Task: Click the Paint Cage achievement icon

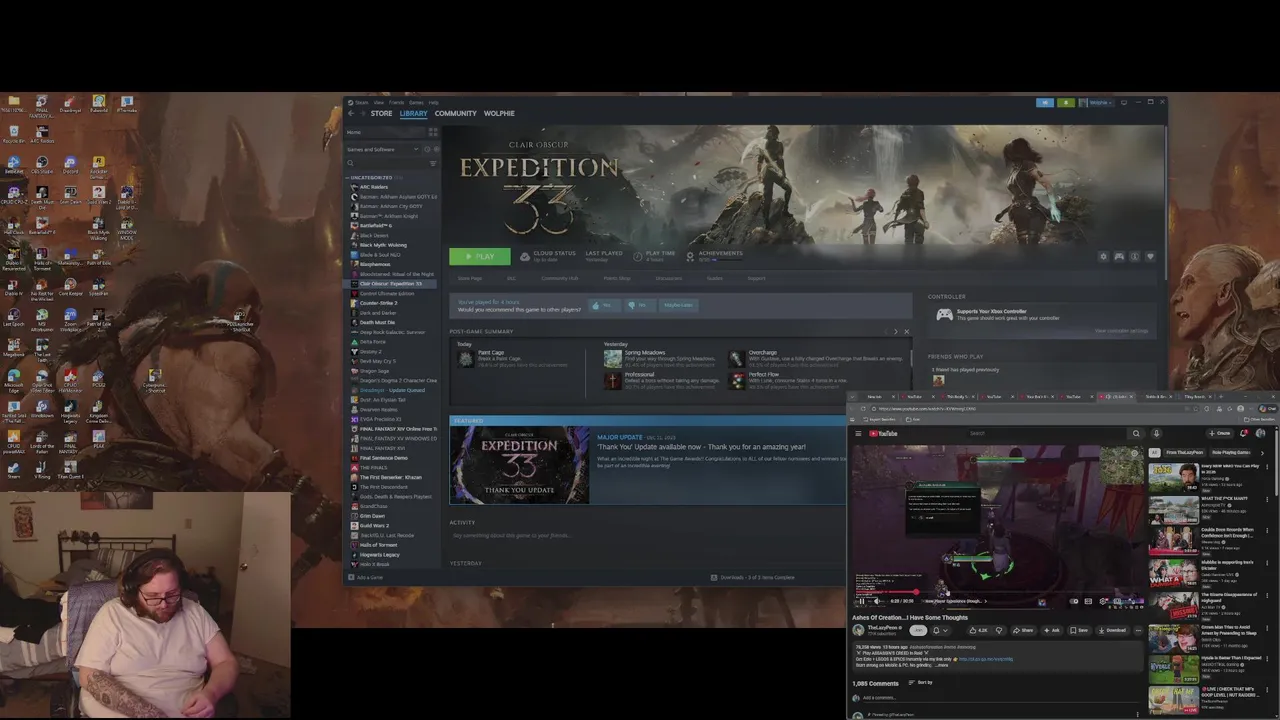Action: coord(465,359)
